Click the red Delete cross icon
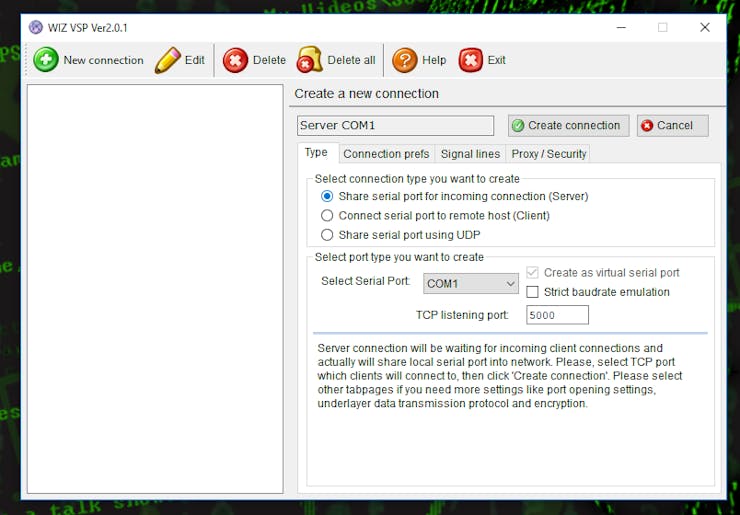This screenshot has width=740, height=515. tap(235, 60)
